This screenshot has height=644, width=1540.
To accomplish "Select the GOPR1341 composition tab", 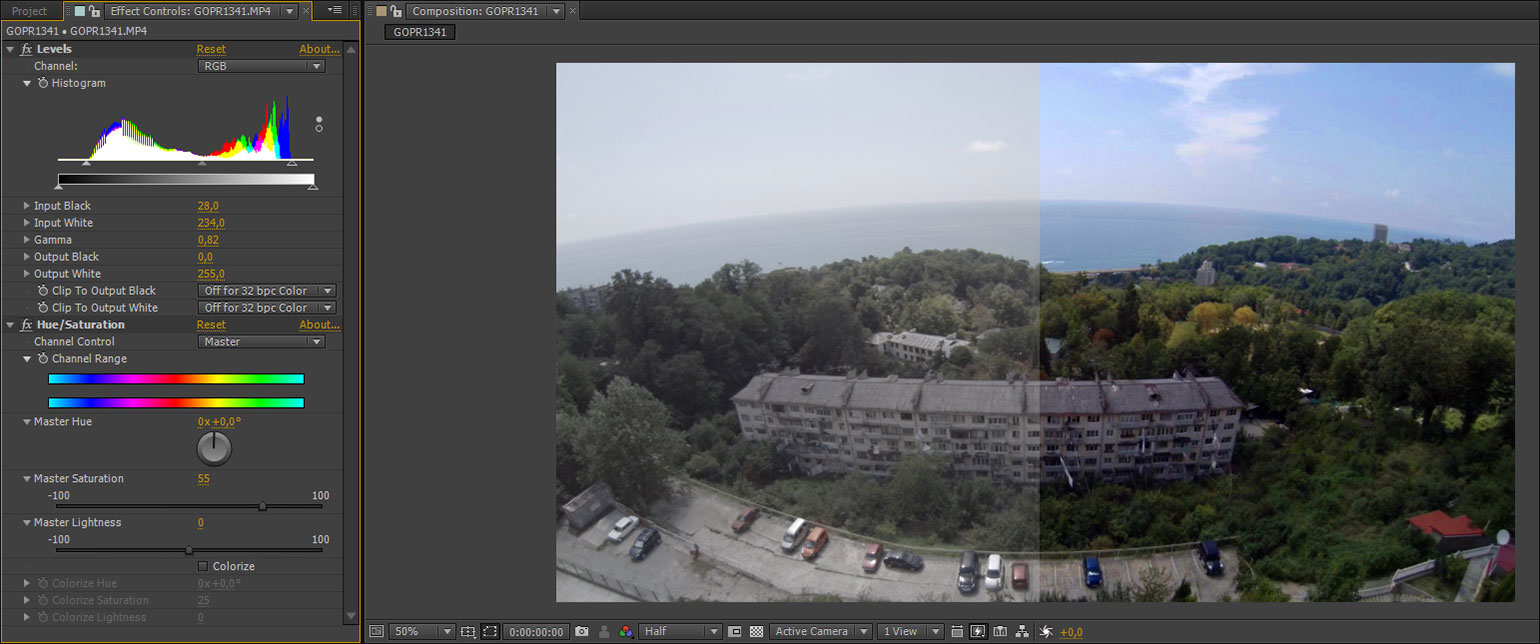I will click(420, 32).
